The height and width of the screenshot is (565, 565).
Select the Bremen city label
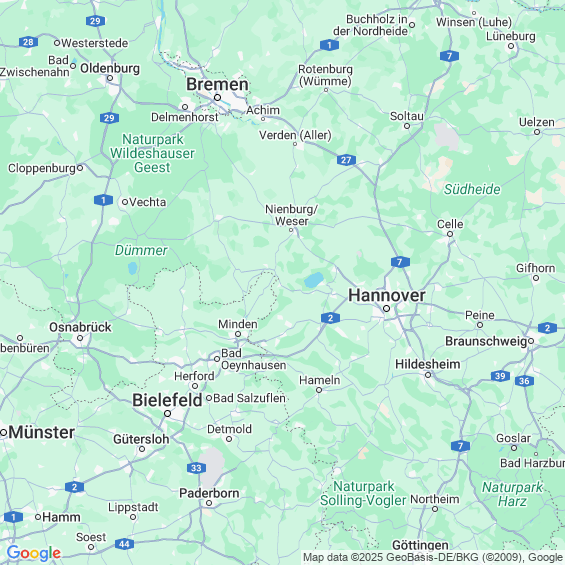tap(217, 85)
